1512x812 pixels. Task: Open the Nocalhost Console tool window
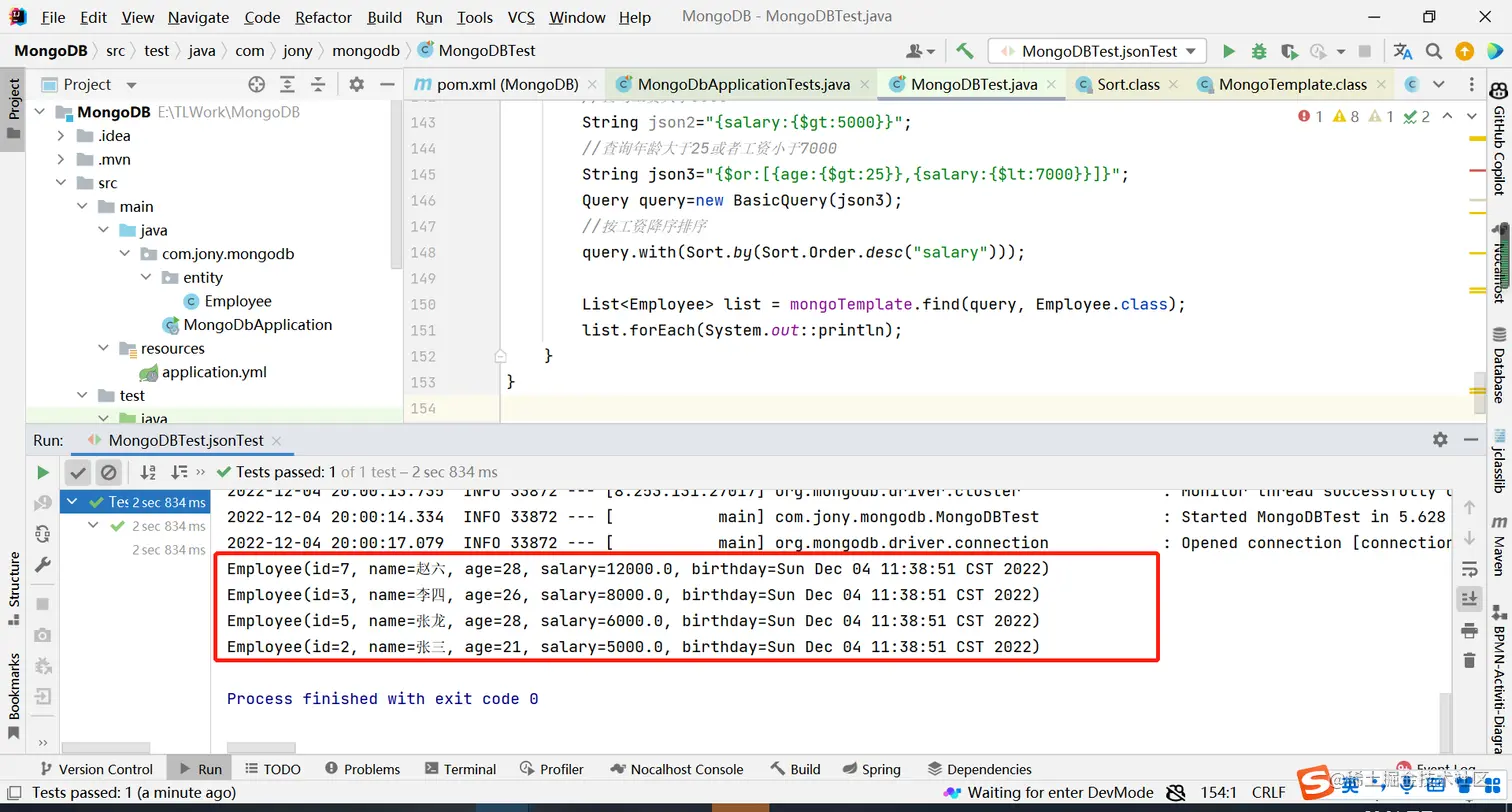tap(677, 769)
